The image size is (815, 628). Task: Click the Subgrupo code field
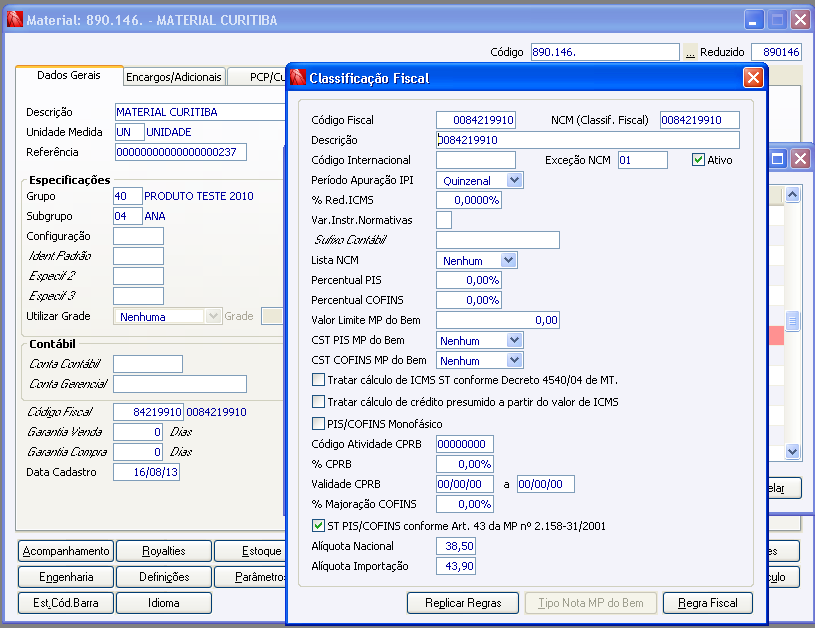click(x=127, y=216)
